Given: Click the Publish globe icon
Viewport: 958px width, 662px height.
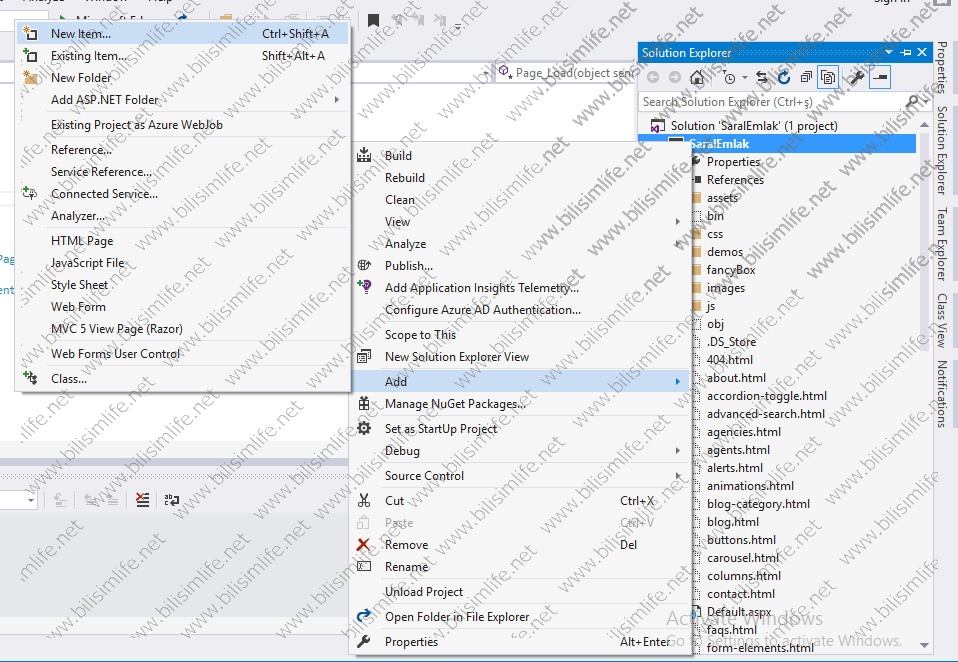Looking at the screenshot, I should coord(364,265).
